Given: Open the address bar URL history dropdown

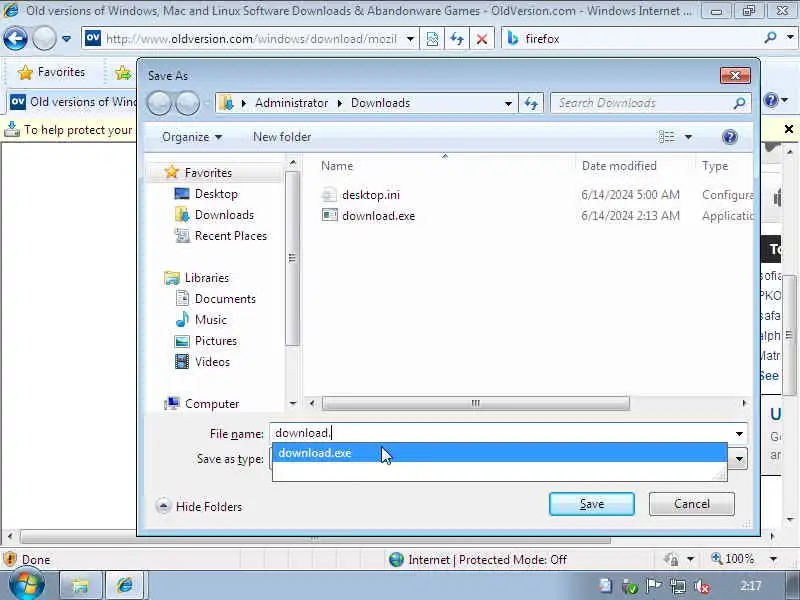Looking at the screenshot, I should 410,39.
